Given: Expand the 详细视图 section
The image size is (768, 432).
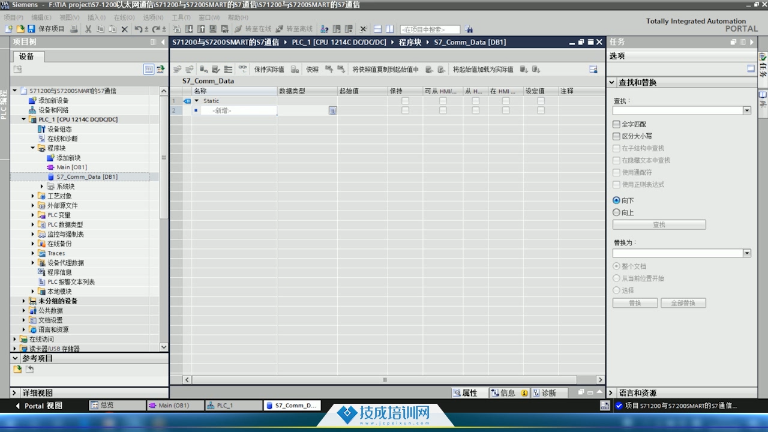Looking at the screenshot, I should 14,393.
